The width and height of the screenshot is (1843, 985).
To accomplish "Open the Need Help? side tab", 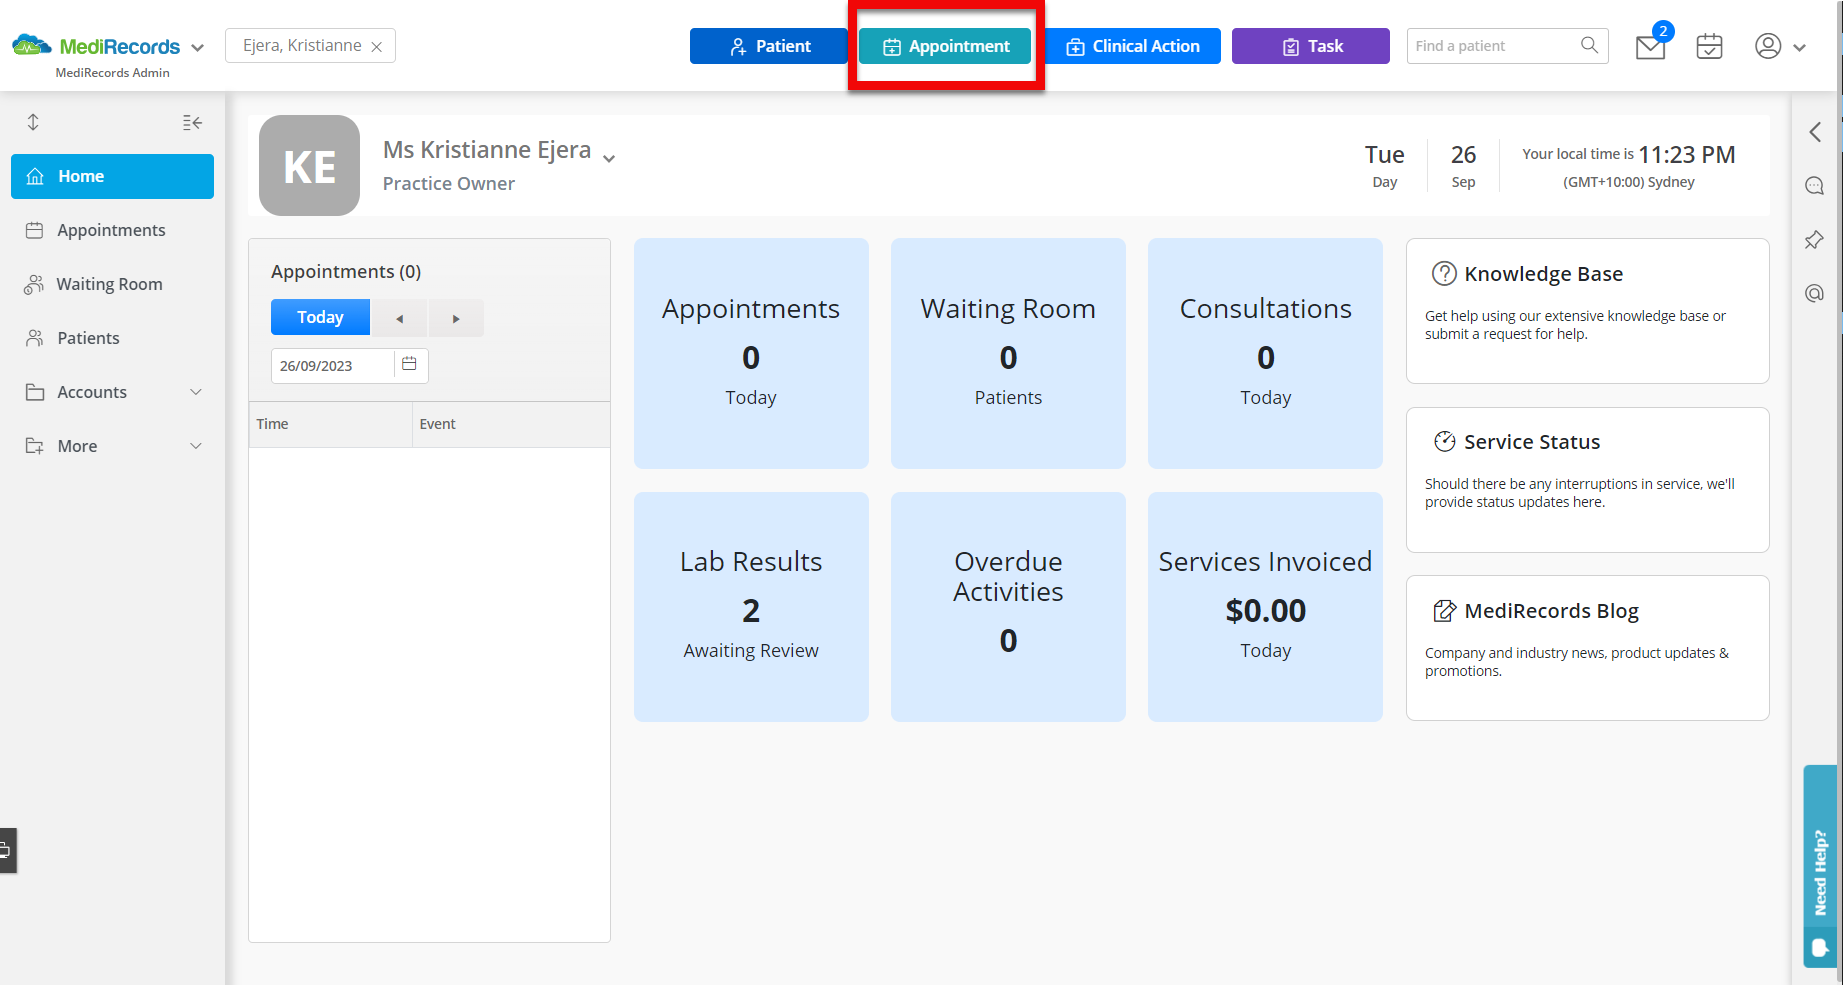I will click(x=1820, y=866).
